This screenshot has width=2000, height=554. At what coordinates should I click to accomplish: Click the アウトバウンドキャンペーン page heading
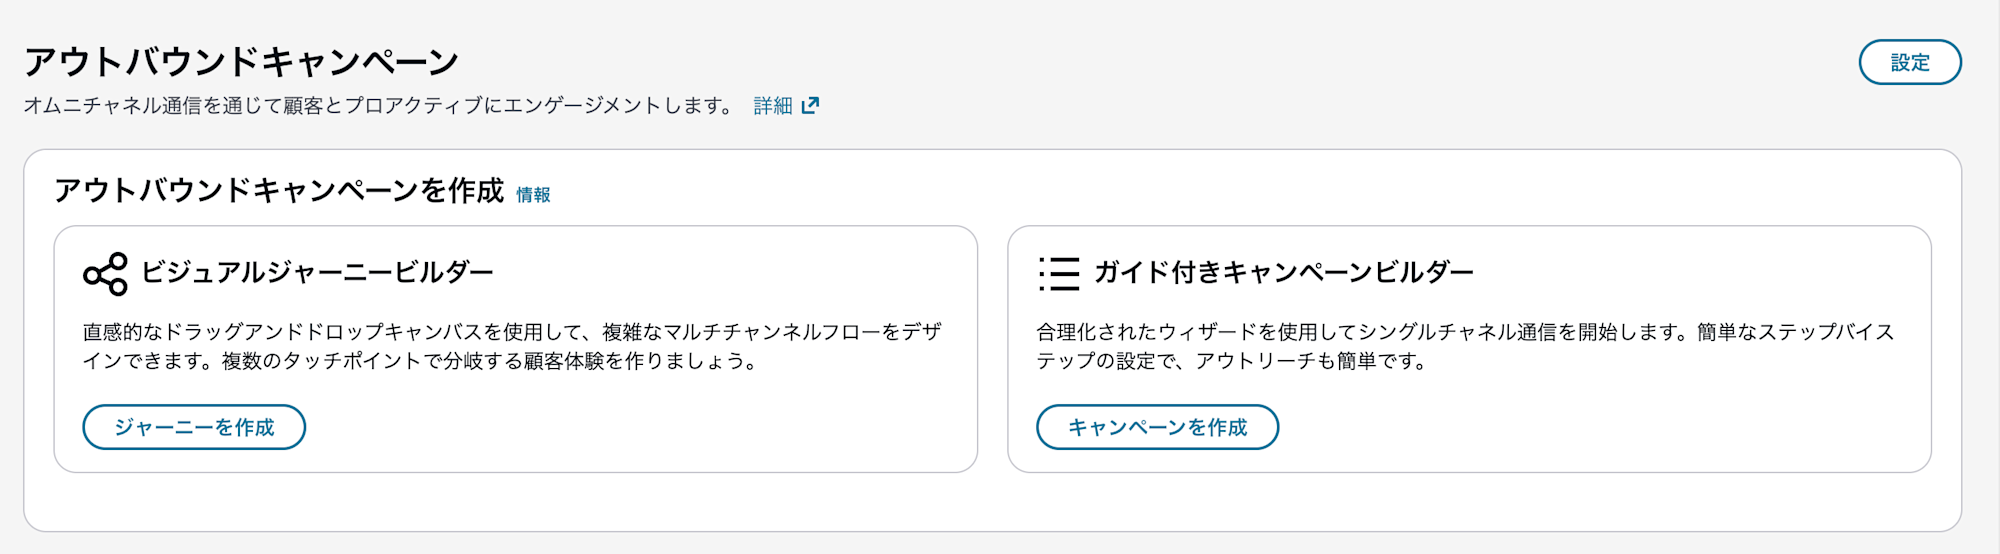[x=241, y=62]
